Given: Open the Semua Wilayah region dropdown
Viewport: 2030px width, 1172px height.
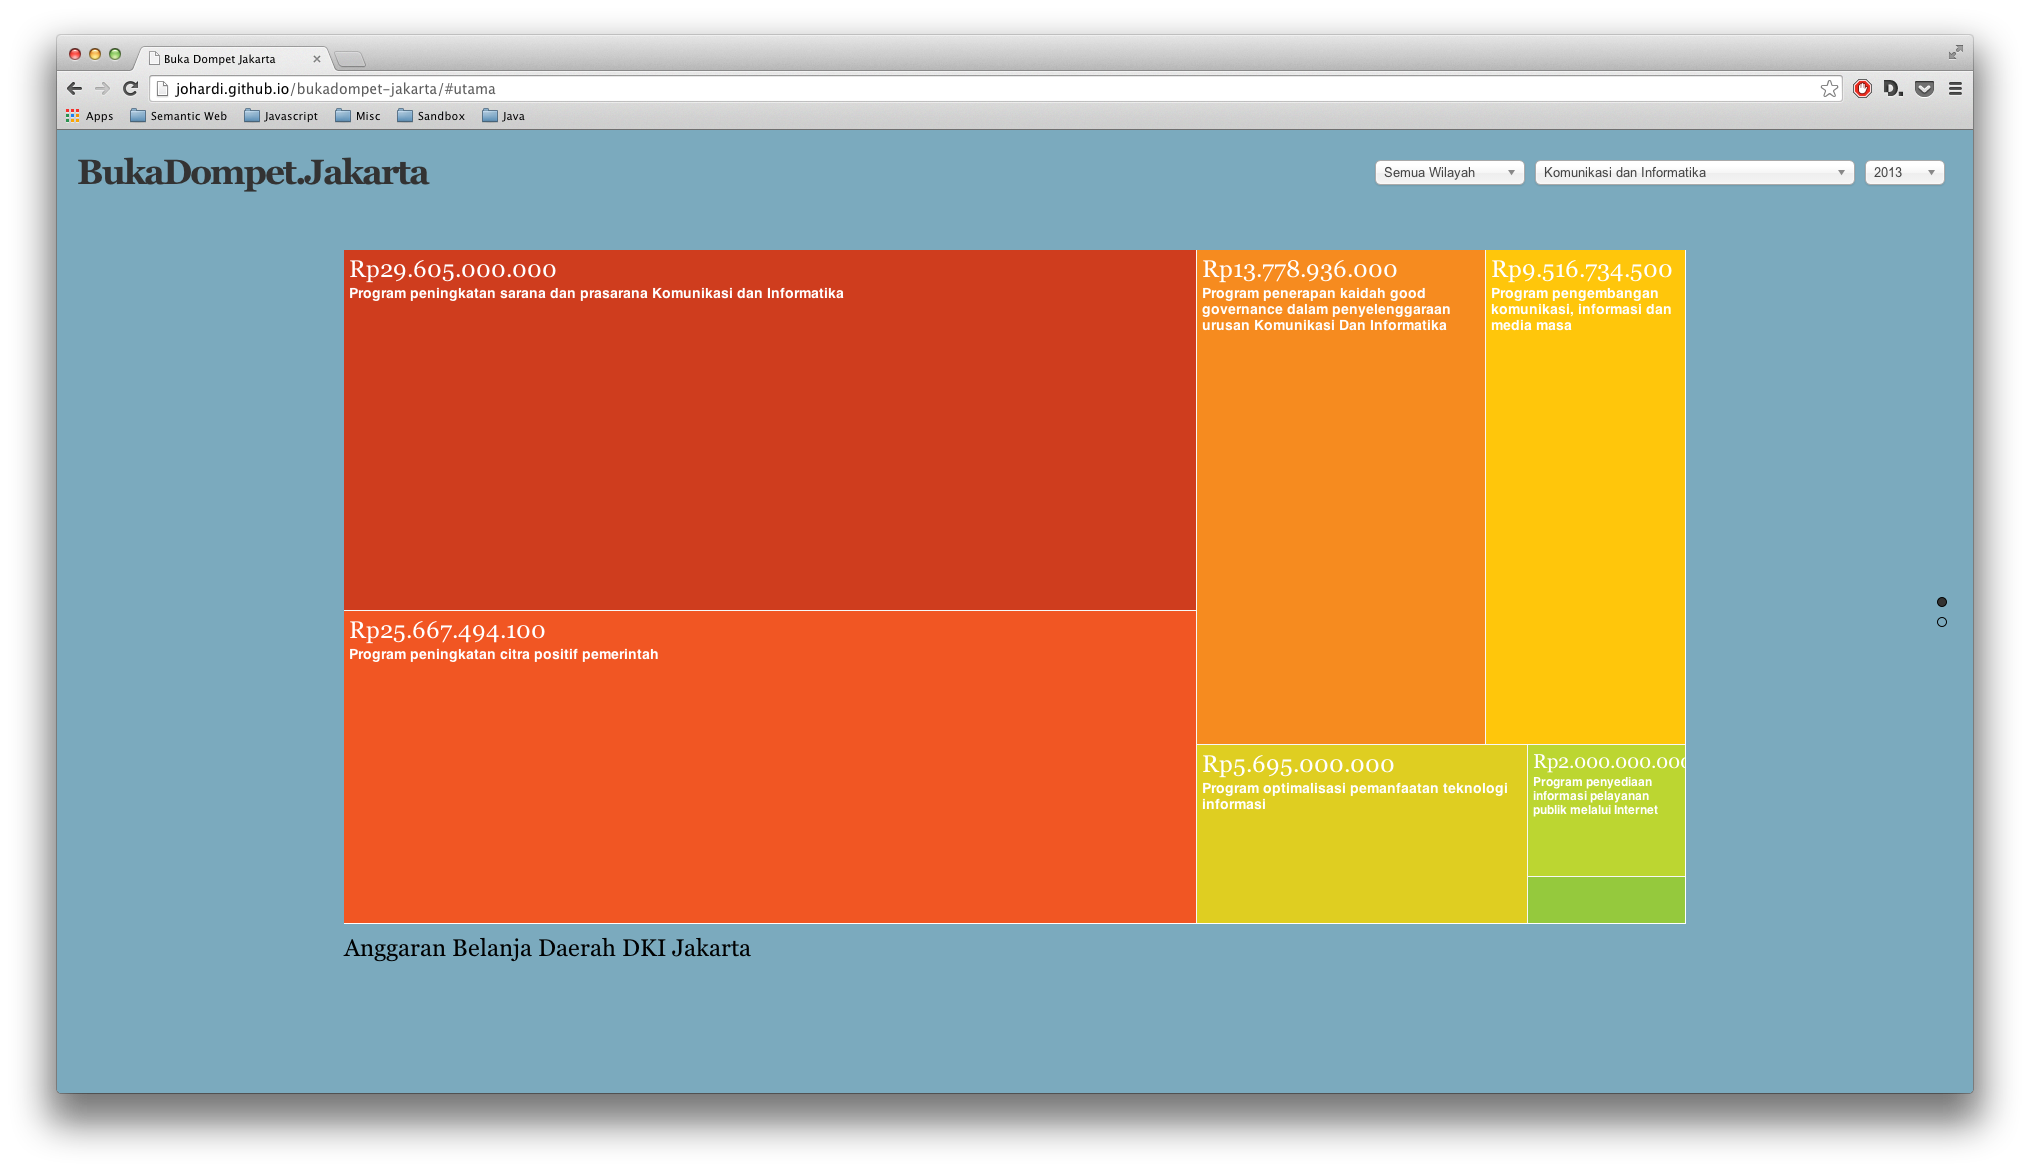Looking at the screenshot, I should point(1449,172).
